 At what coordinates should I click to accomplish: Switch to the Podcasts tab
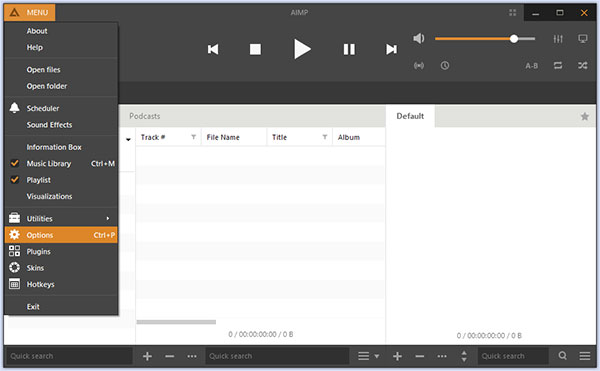145,116
